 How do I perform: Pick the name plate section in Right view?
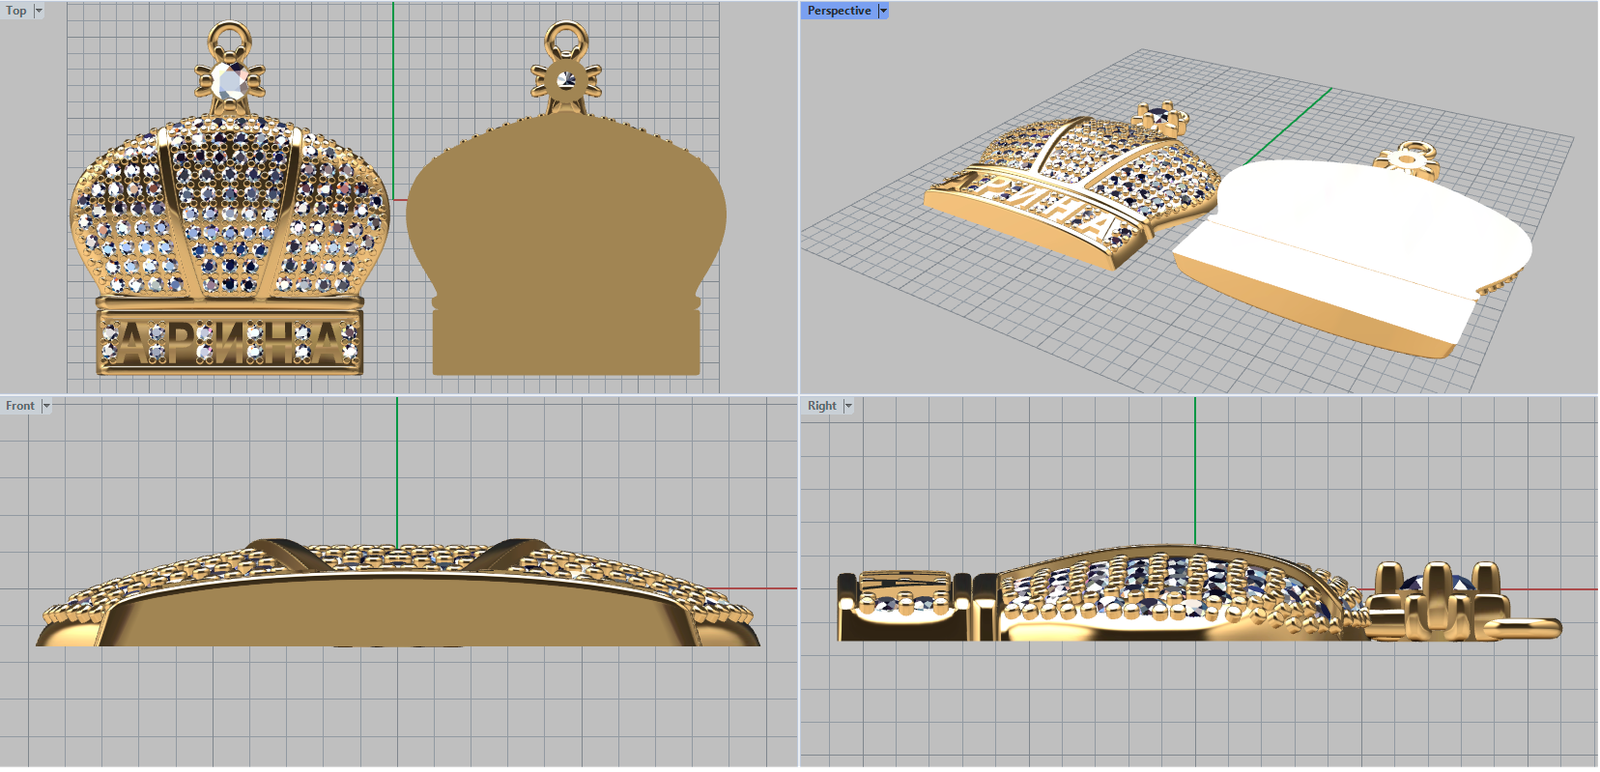point(903,605)
